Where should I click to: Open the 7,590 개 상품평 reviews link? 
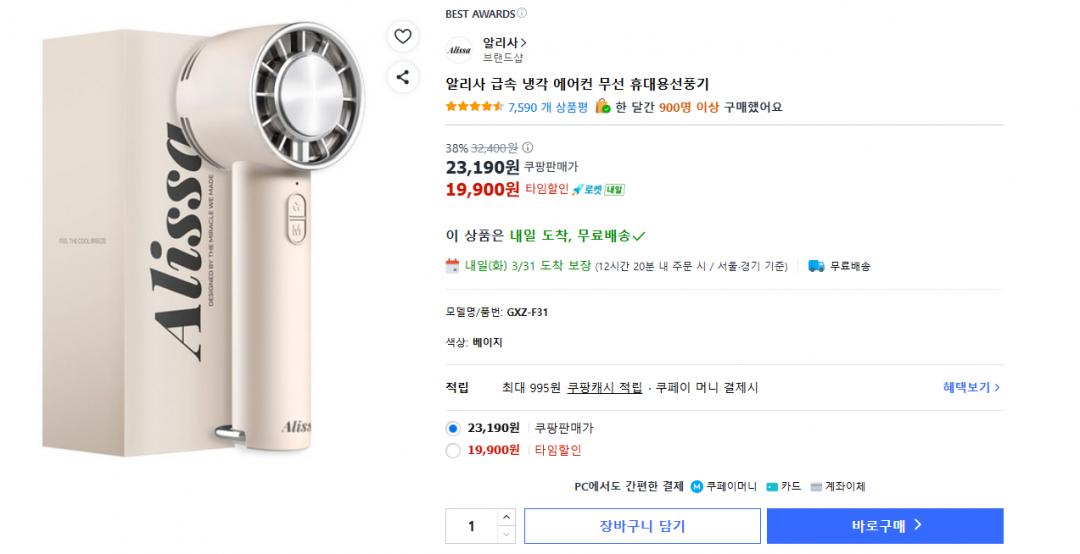point(548,107)
